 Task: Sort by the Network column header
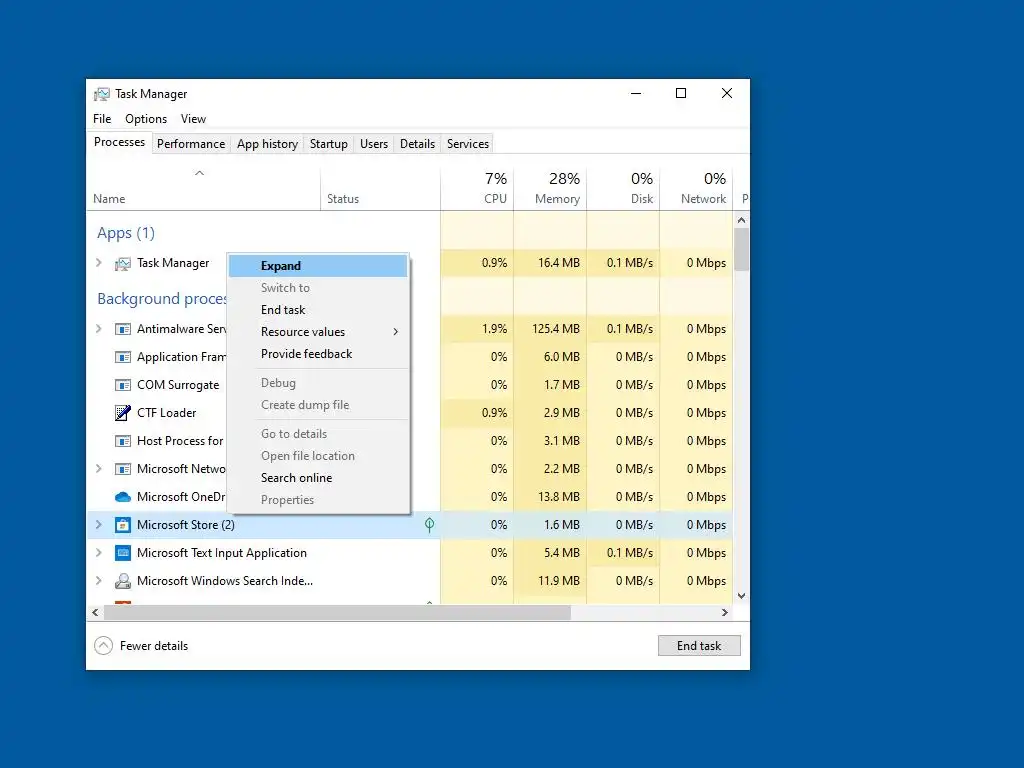tap(697, 188)
